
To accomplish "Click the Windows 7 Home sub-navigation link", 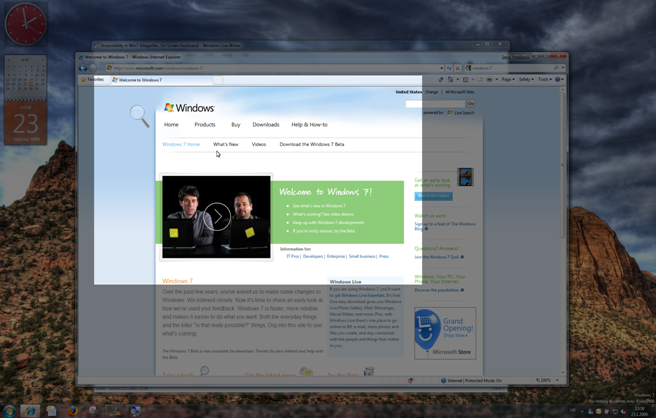I will (181, 144).
